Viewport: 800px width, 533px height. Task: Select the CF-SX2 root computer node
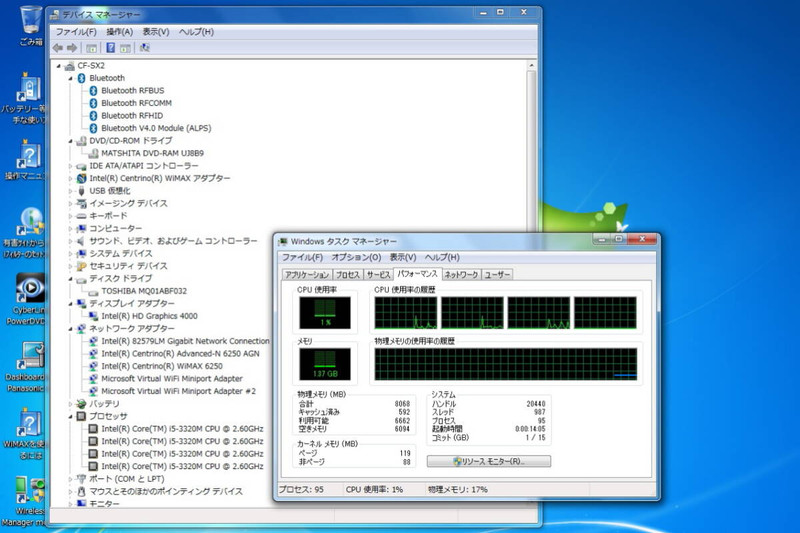click(91, 66)
